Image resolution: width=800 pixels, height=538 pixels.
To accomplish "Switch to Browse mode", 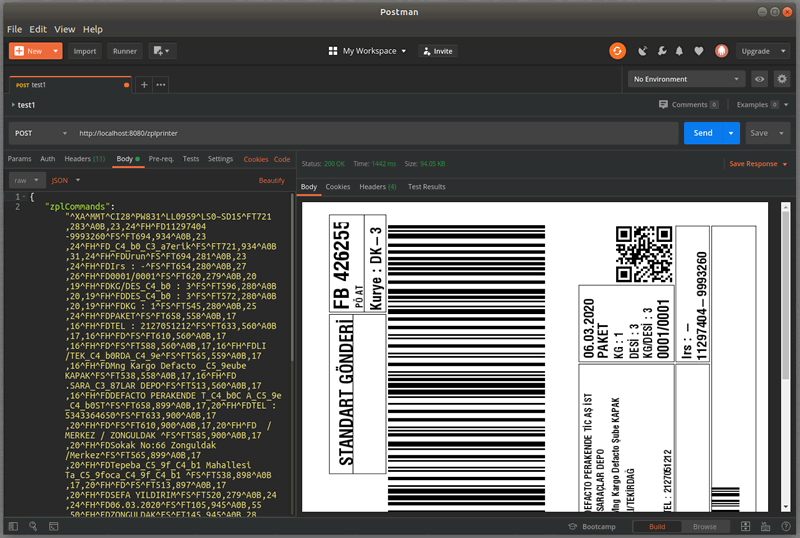I will point(705,526).
